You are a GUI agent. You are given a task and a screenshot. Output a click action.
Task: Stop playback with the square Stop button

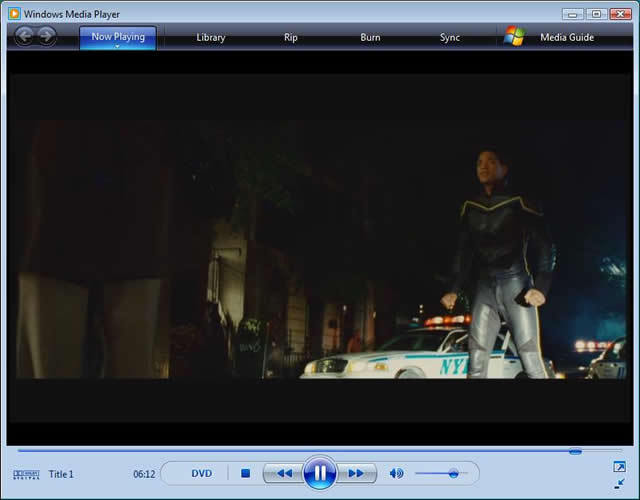[245, 473]
